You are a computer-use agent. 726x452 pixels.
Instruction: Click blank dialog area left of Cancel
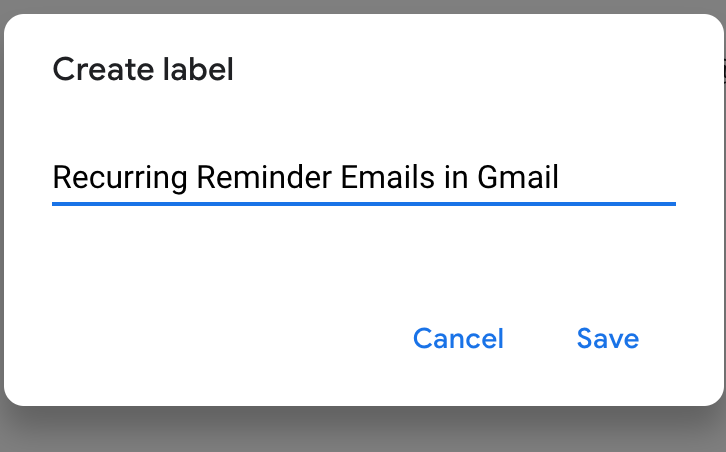coord(200,339)
